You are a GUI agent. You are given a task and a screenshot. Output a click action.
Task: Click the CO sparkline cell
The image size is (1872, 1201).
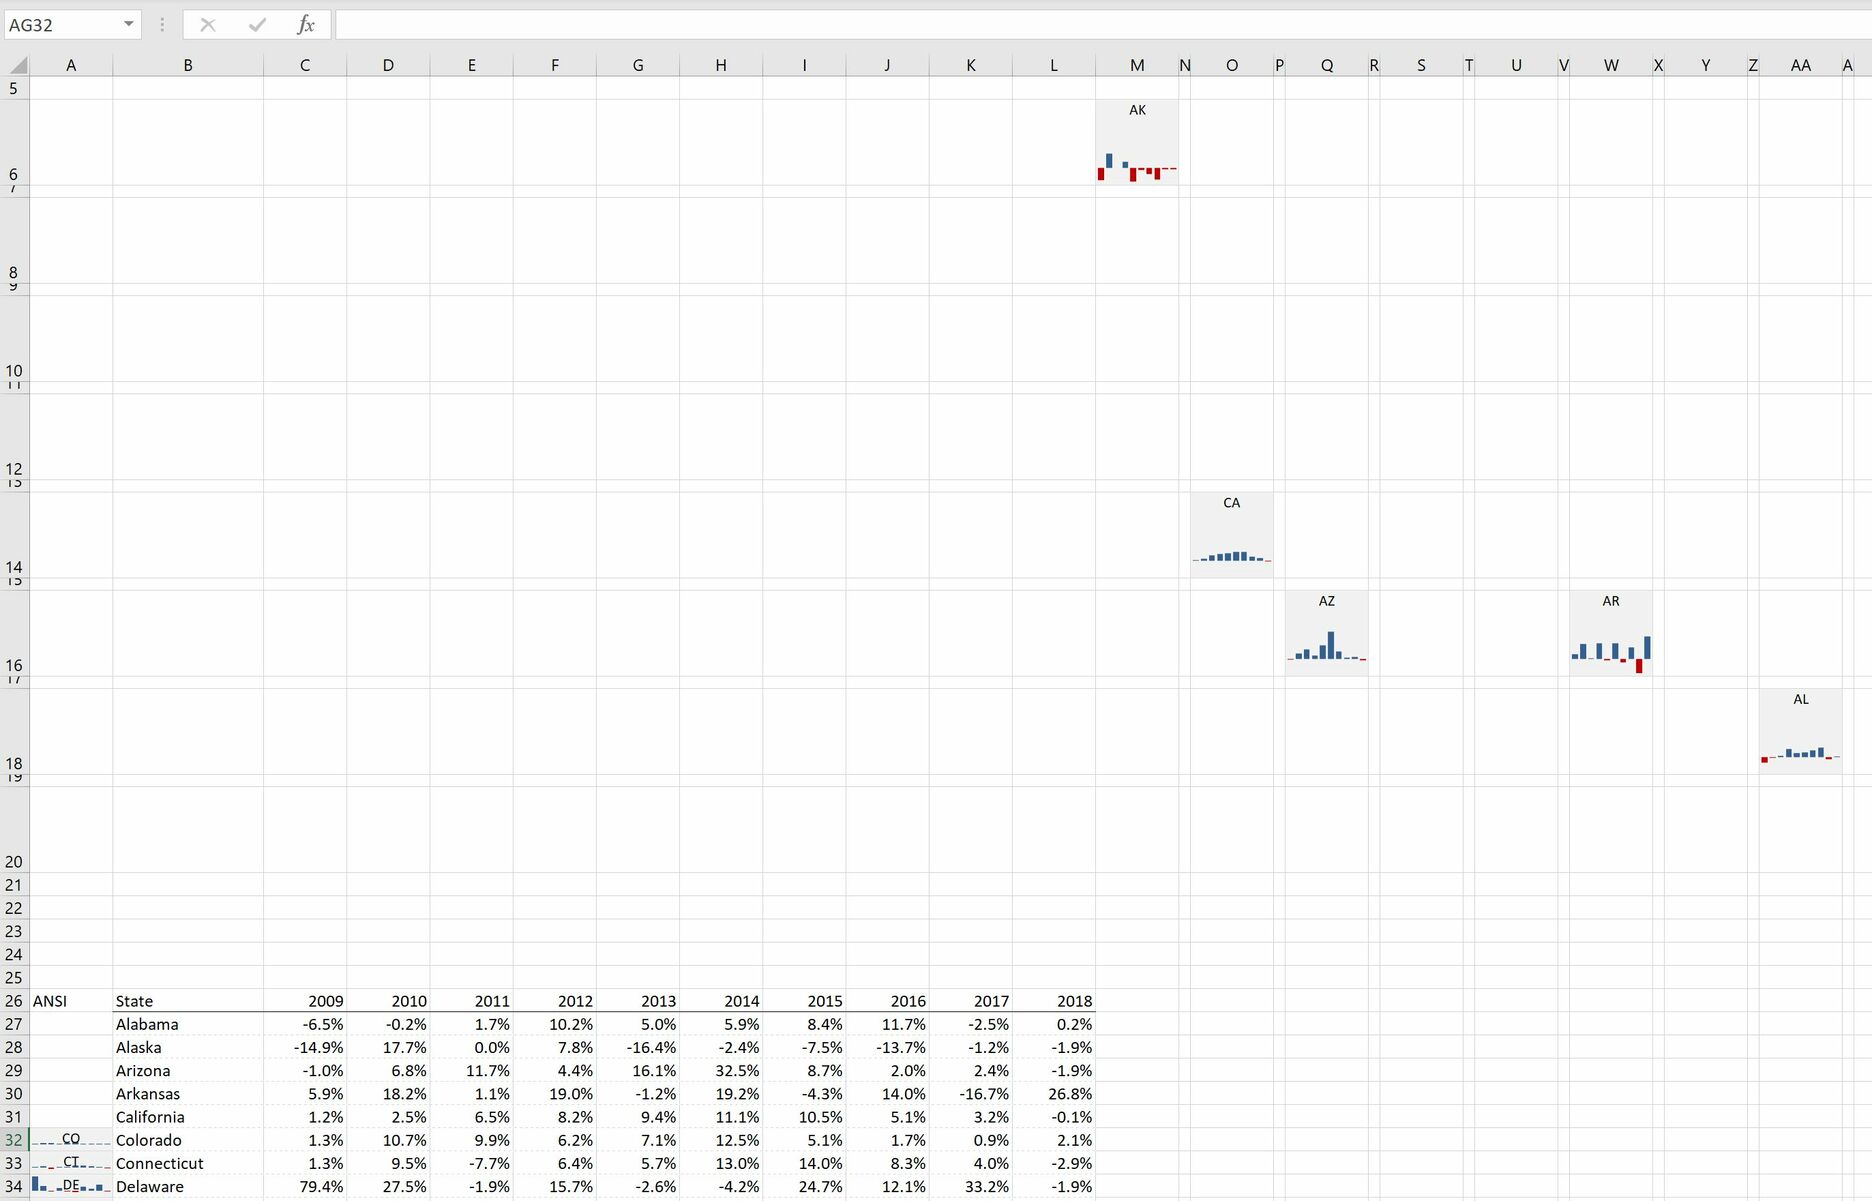click(x=70, y=1140)
